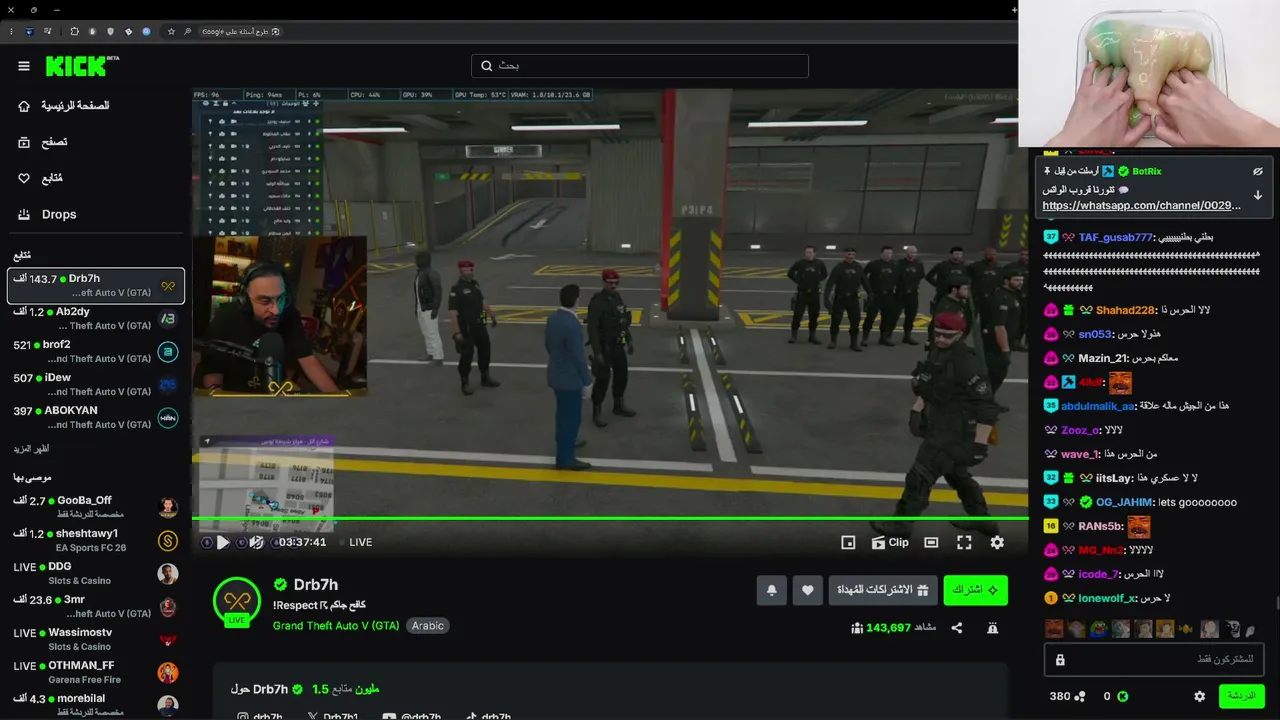The width and height of the screenshot is (1280, 720).
Task: Open Grand Theft Auto V category link
Action: pyautogui.click(x=336, y=626)
